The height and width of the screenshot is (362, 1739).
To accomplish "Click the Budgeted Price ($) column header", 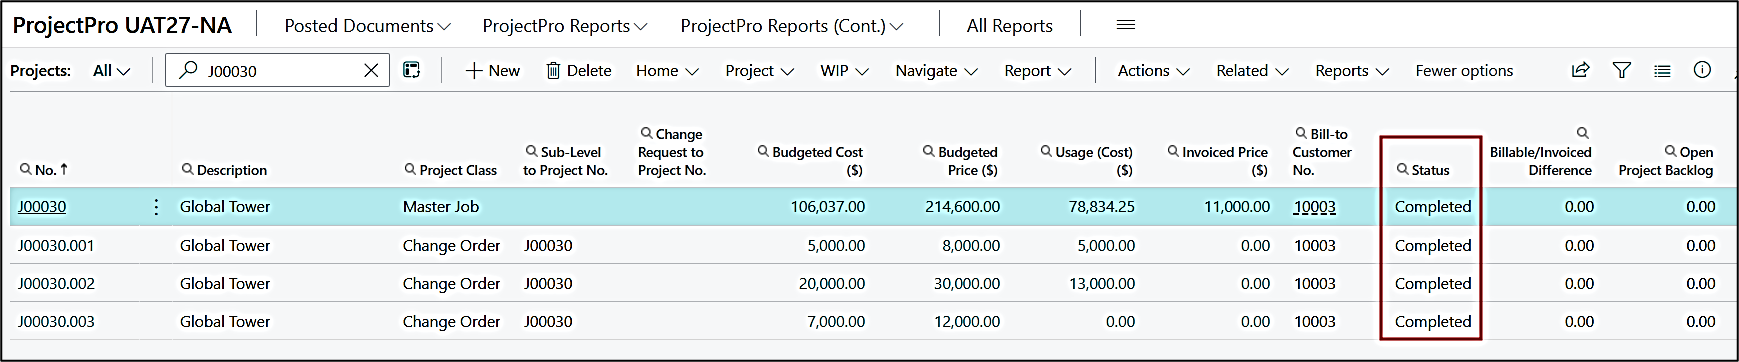I will (x=960, y=161).
